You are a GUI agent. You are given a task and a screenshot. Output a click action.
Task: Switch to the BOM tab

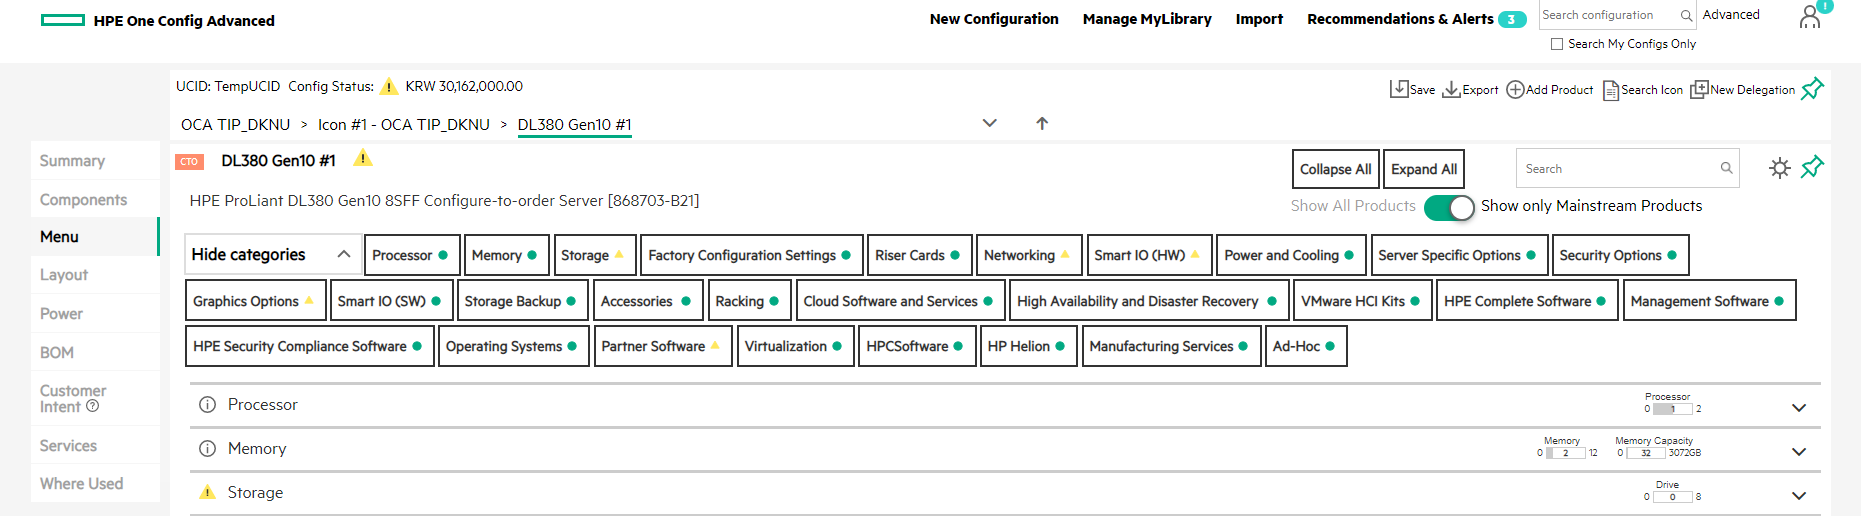pos(95,352)
